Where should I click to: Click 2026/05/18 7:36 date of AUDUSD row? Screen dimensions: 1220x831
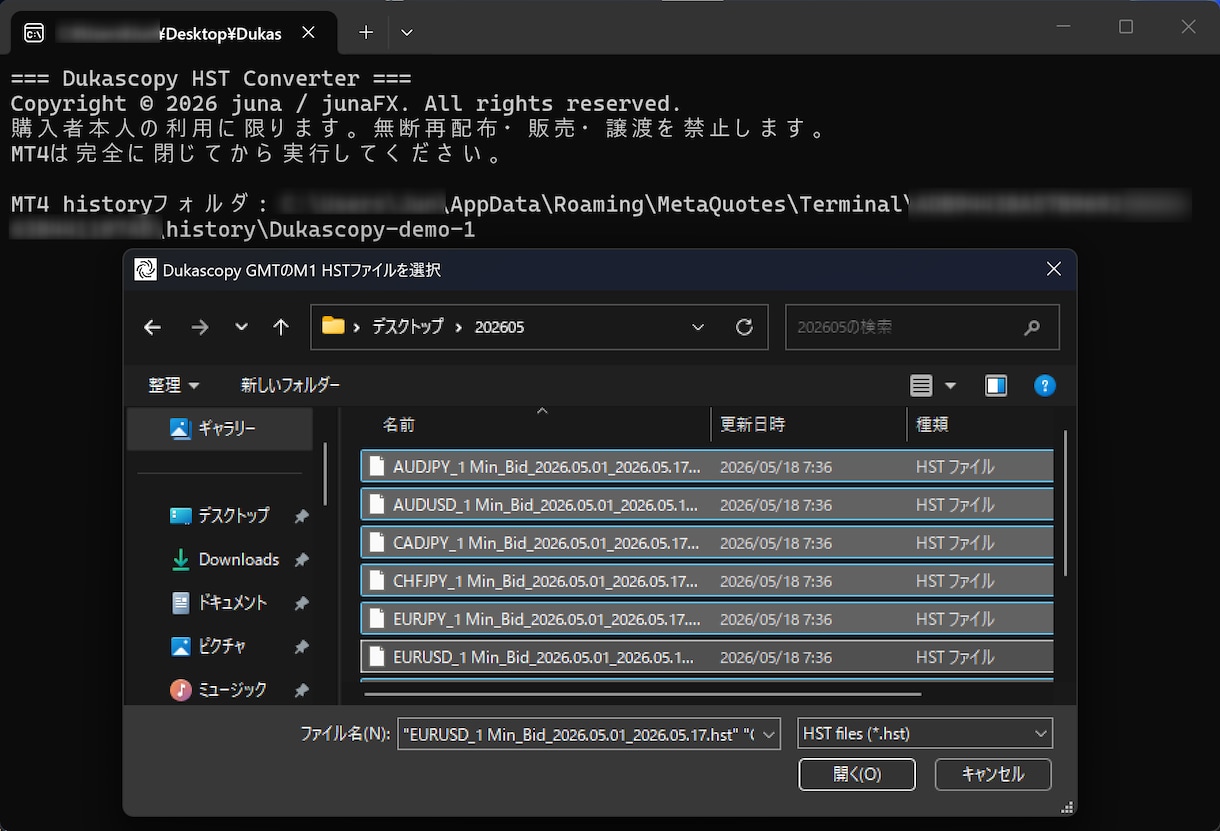(776, 505)
